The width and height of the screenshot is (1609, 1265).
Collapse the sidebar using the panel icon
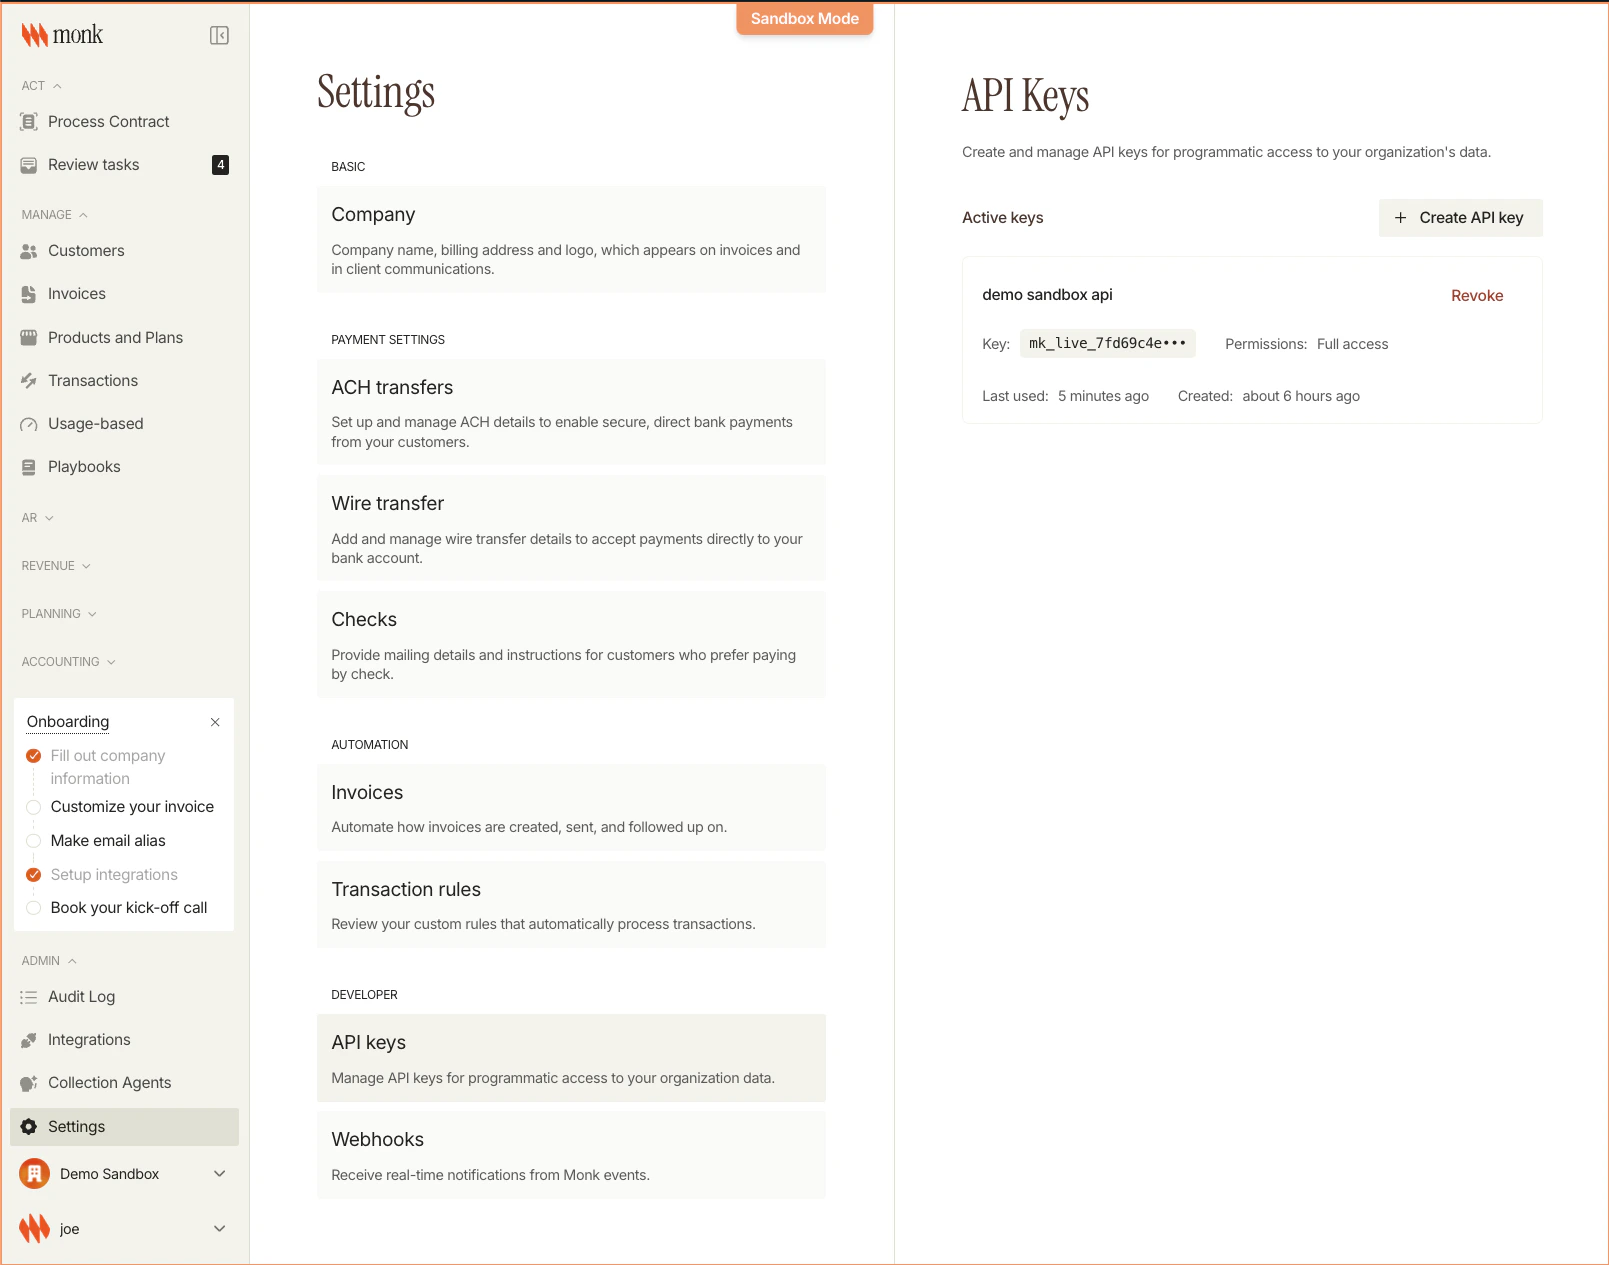(x=219, y=33)
